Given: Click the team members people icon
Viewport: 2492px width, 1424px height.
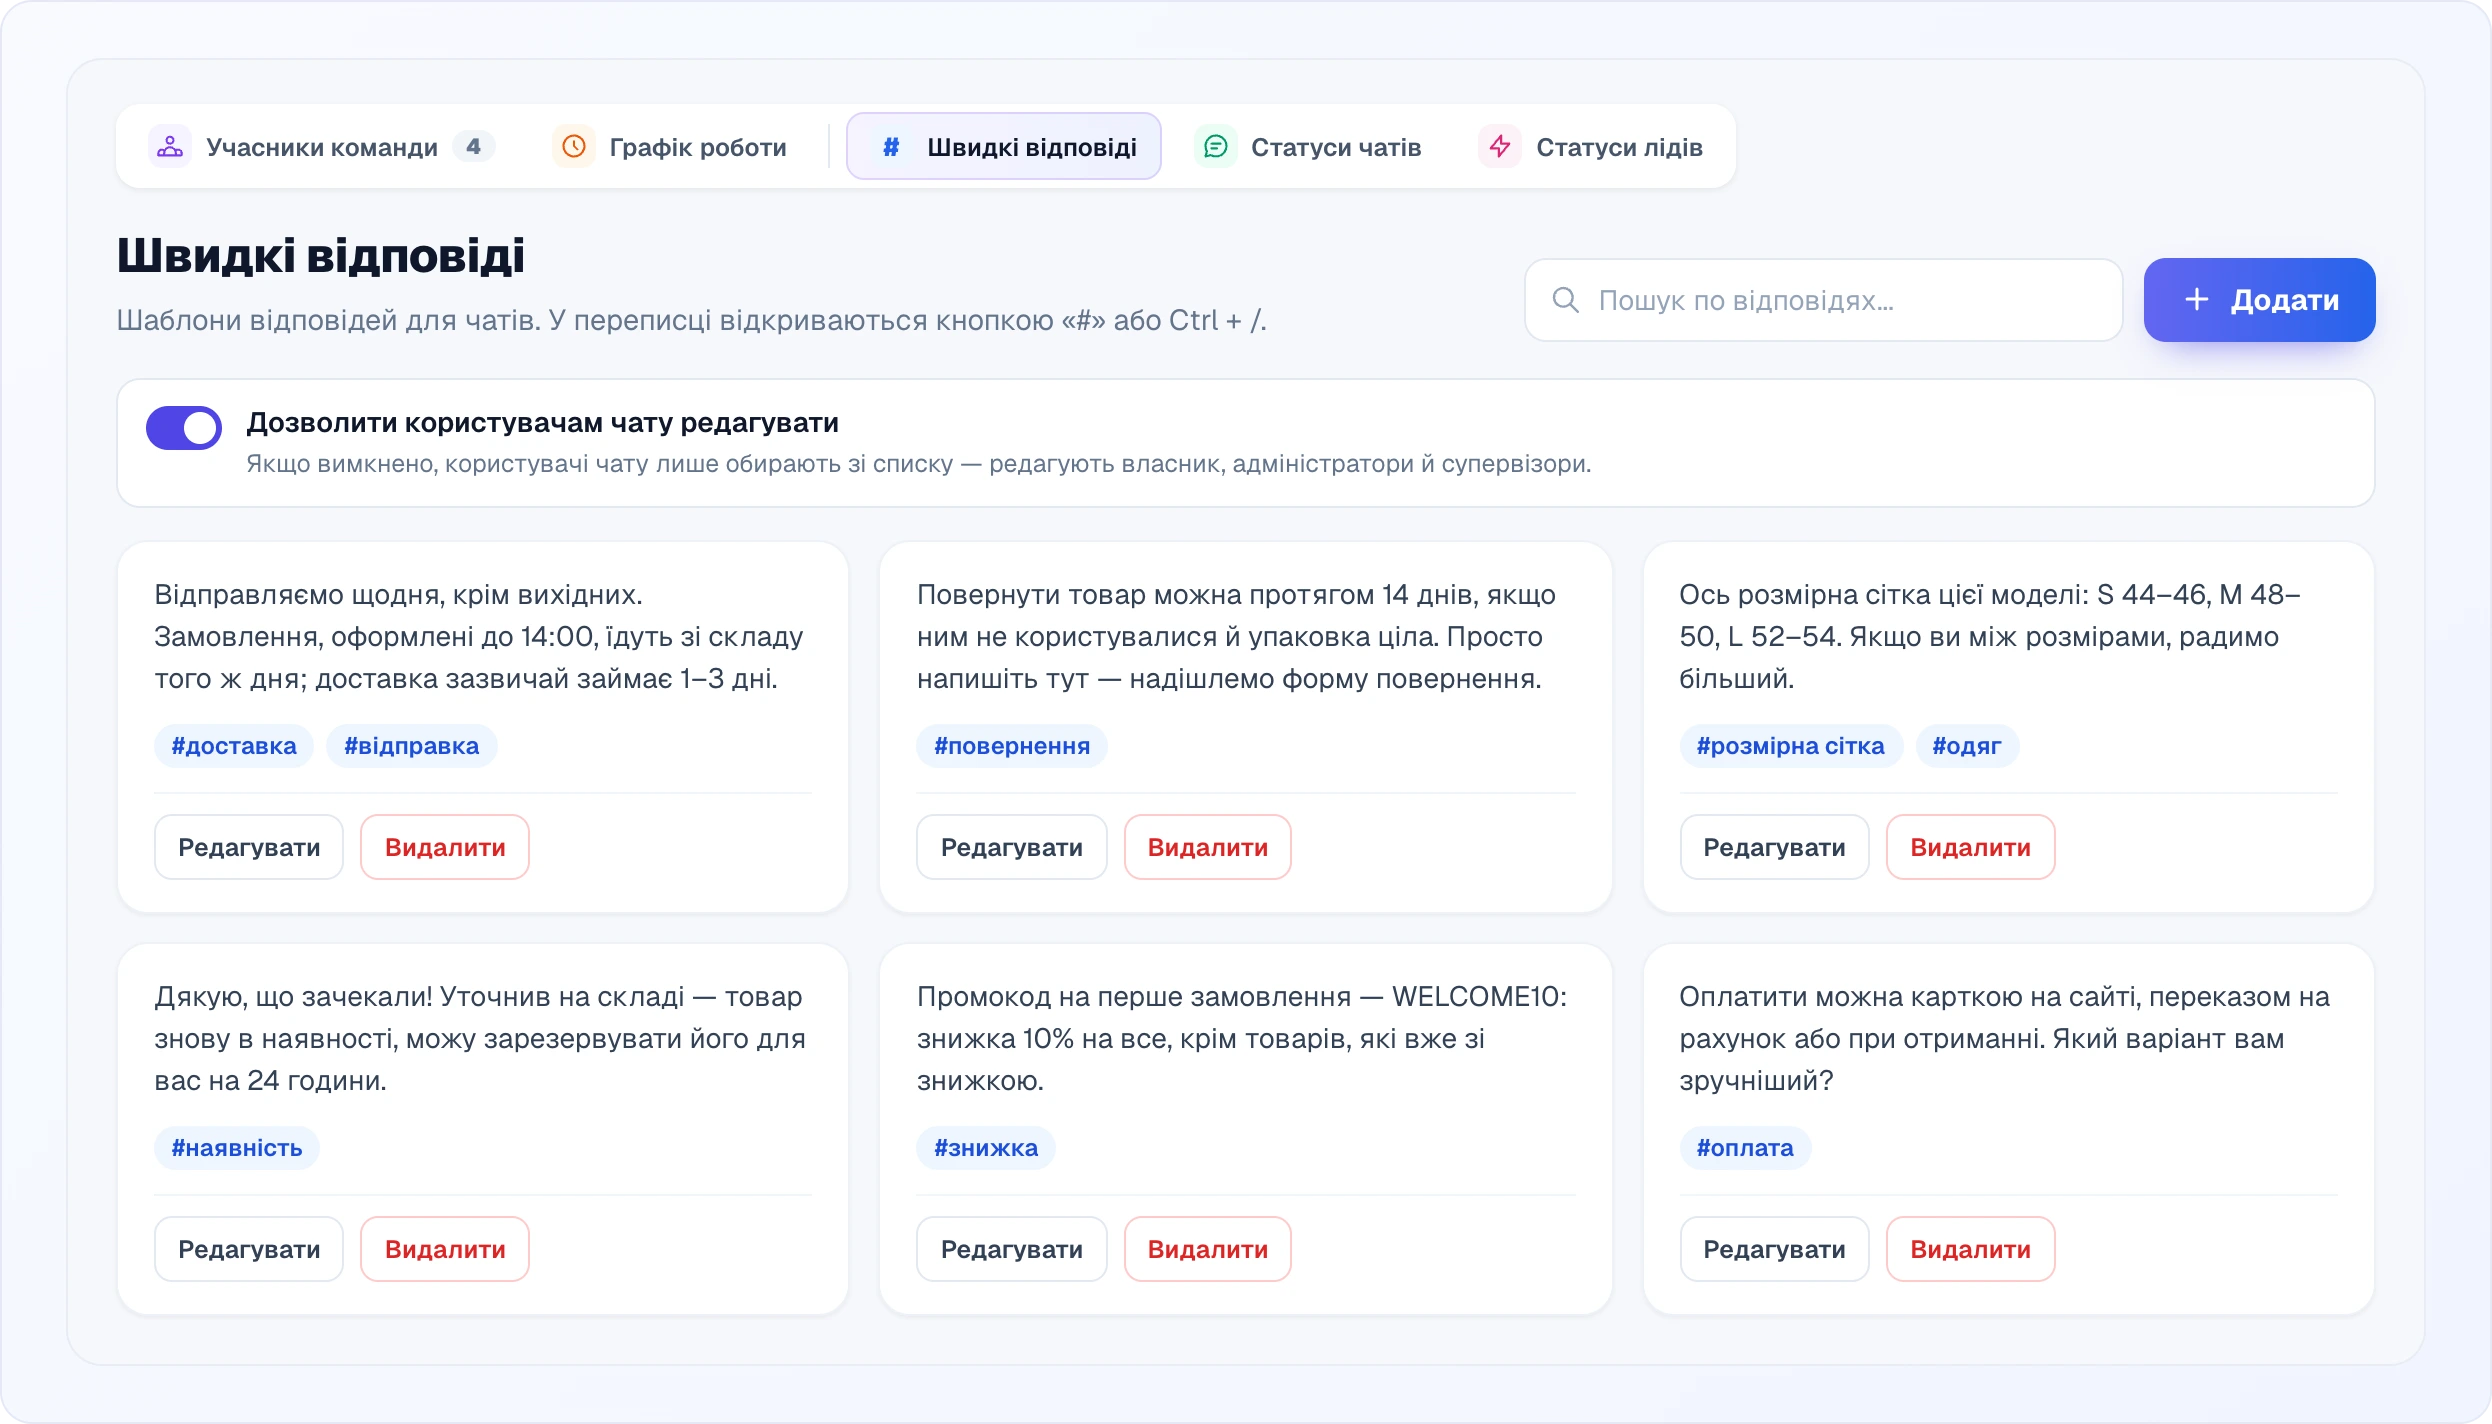Looking at the screenshot, I should (170, 147).
